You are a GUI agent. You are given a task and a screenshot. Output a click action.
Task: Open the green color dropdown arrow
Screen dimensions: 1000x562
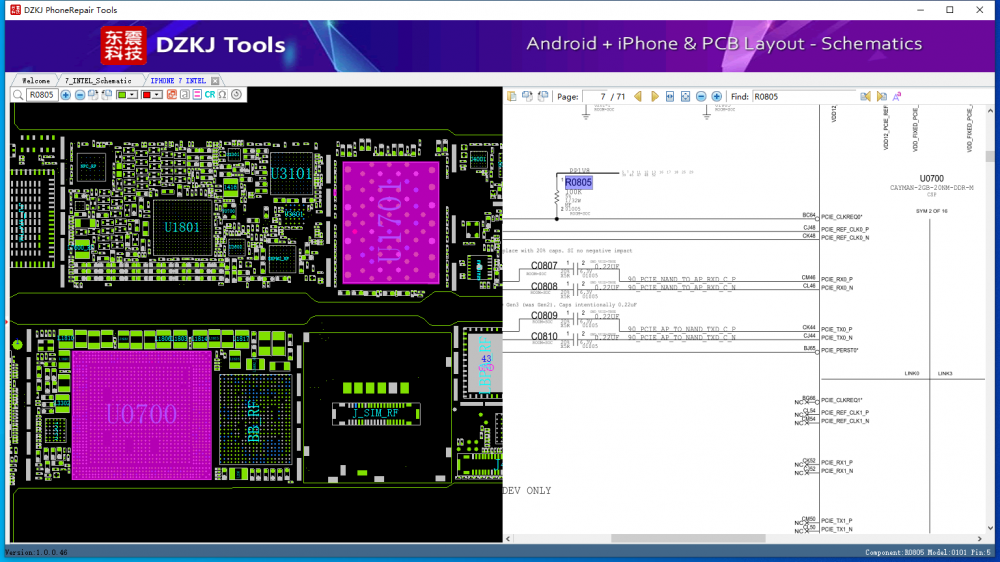tap(133, 95)
